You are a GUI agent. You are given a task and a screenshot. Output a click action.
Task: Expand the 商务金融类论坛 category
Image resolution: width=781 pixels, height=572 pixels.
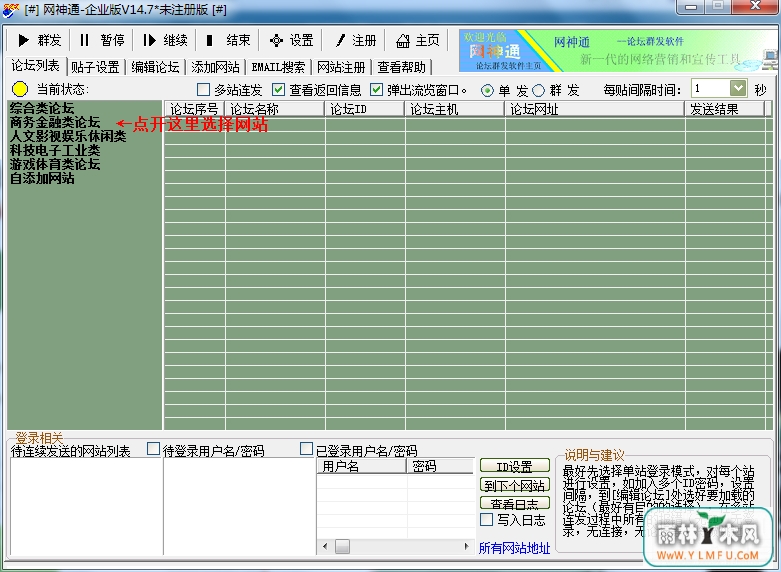(55, 122)
